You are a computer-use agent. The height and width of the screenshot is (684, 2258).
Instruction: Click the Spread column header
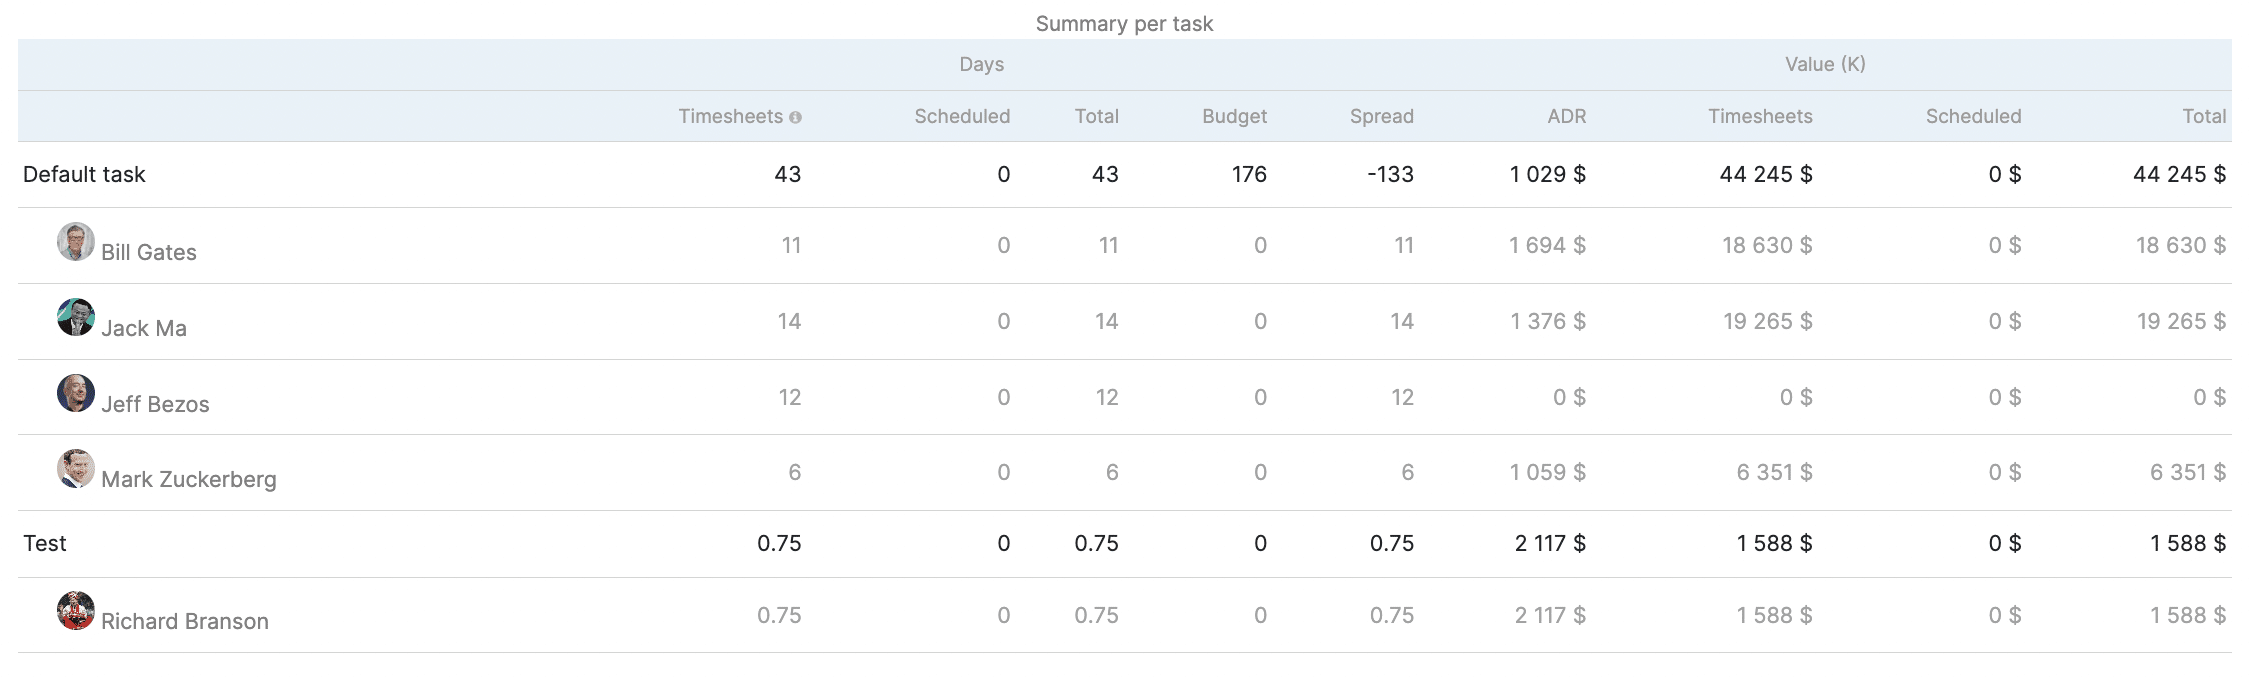1381,116
